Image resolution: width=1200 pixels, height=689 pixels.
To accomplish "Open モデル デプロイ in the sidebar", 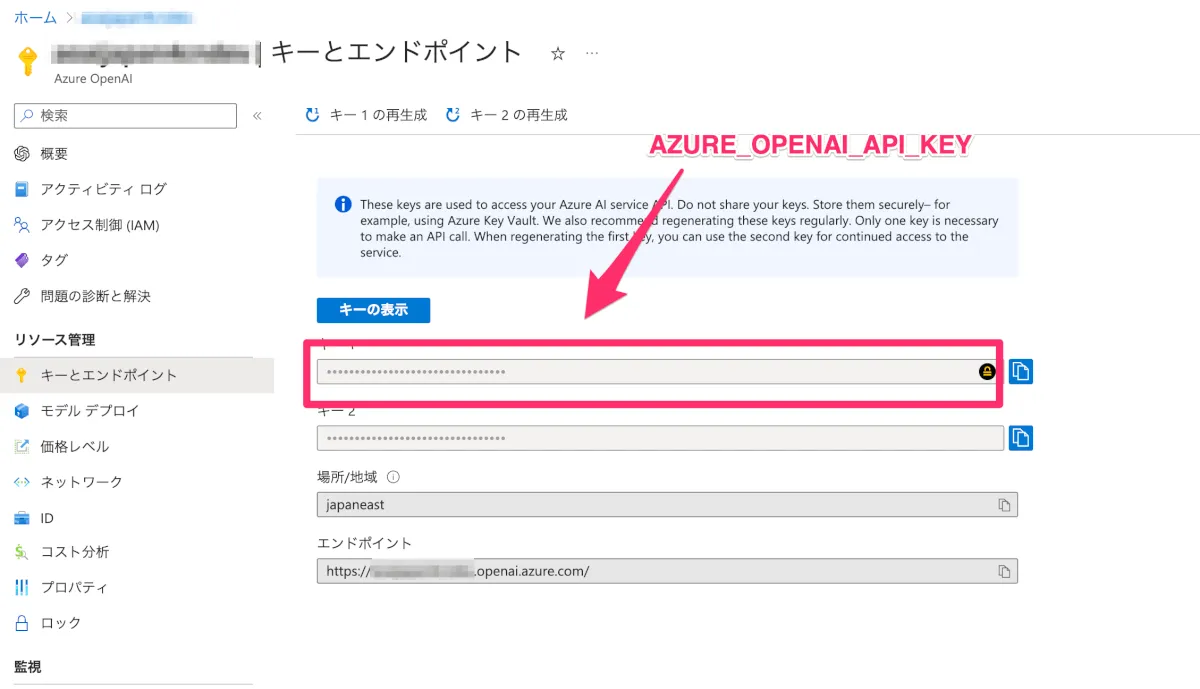I will [x=89, y=411].
